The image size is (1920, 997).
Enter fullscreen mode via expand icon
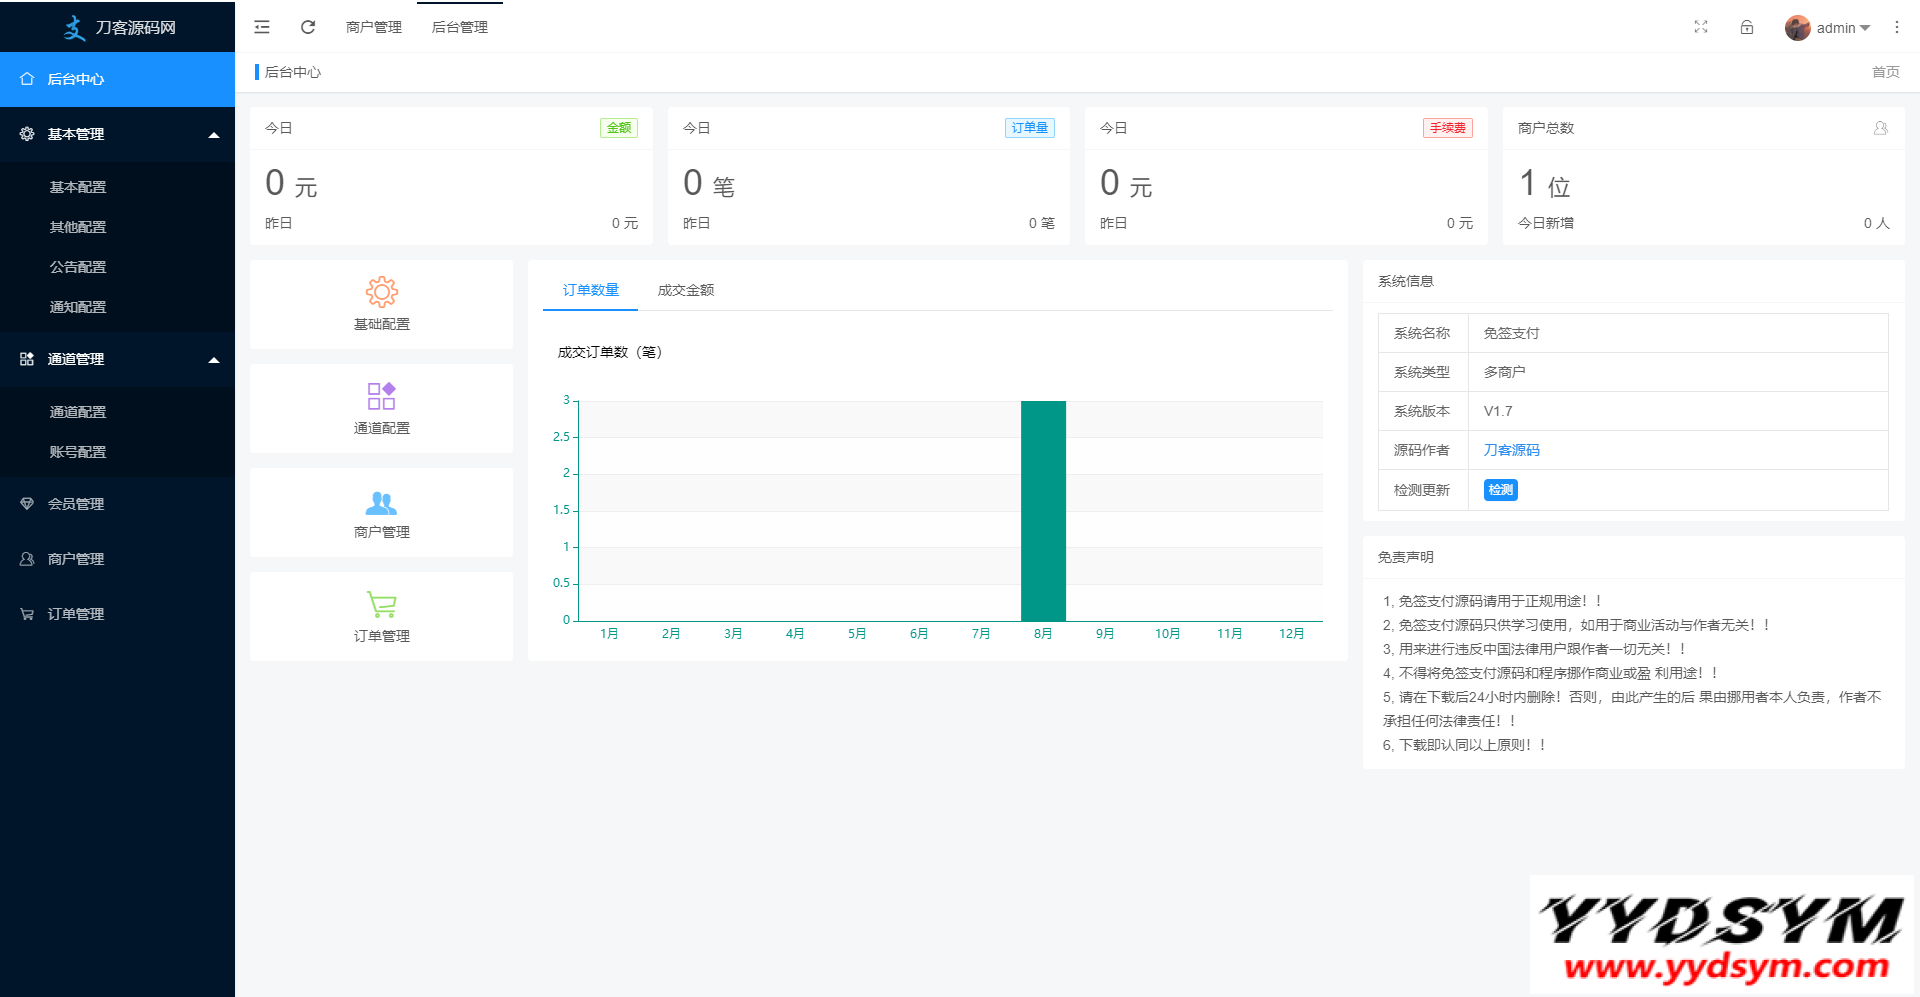coord(1701,27)
